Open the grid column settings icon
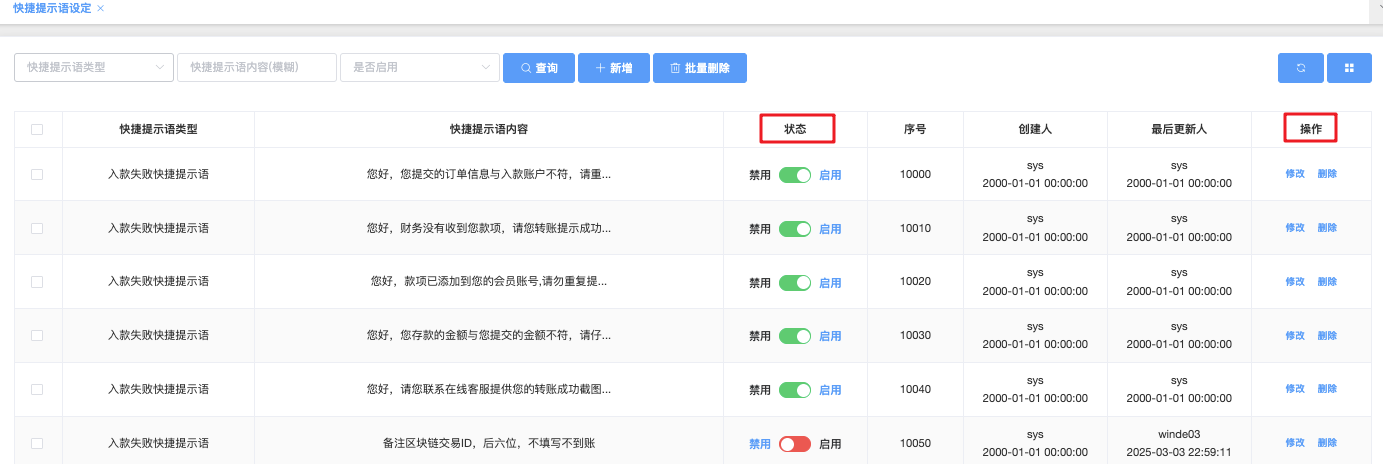Screen dimensions: 1383x464 (1349, 68)
